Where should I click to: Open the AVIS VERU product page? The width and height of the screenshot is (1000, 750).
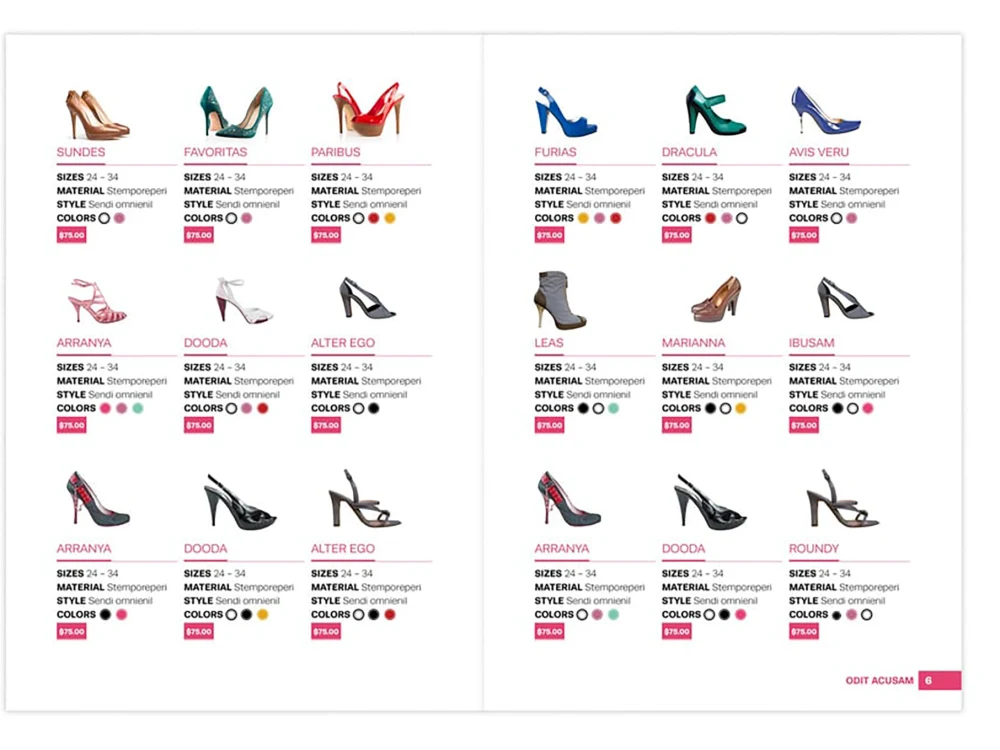[820, 152]
